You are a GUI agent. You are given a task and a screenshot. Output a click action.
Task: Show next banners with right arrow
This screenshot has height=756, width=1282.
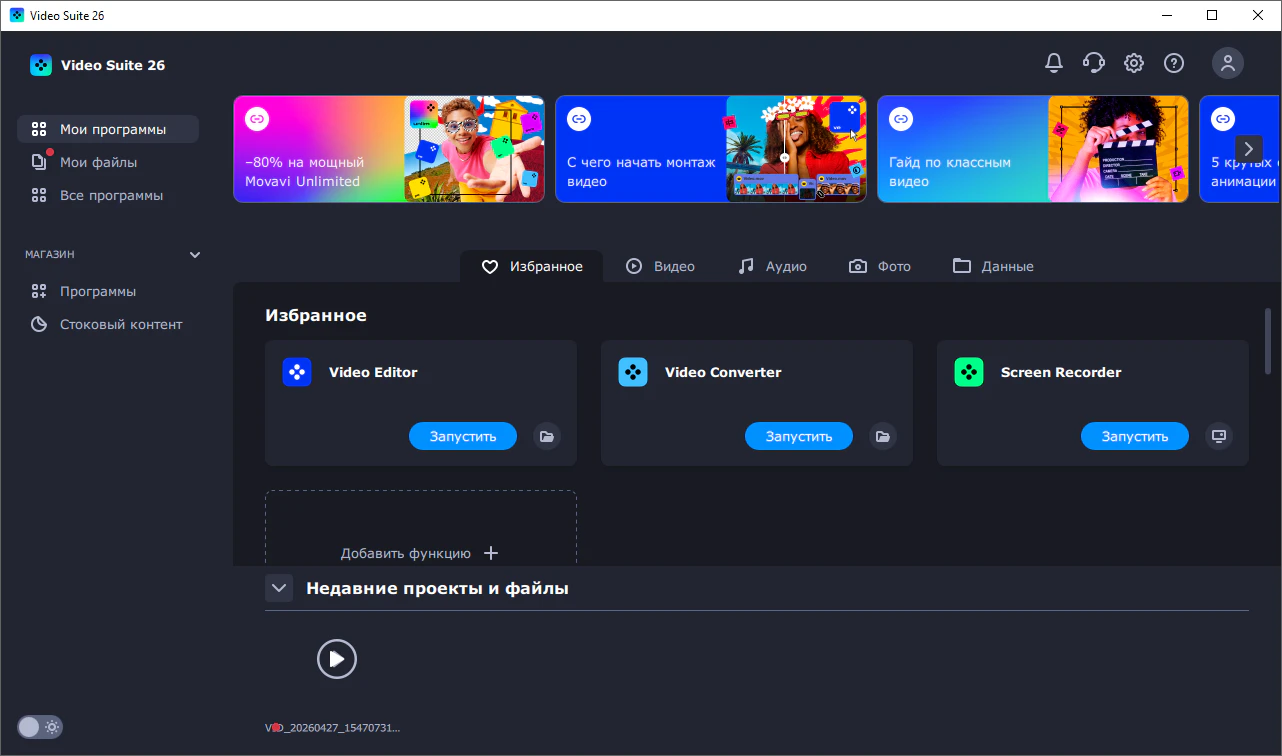point(1248,149)
